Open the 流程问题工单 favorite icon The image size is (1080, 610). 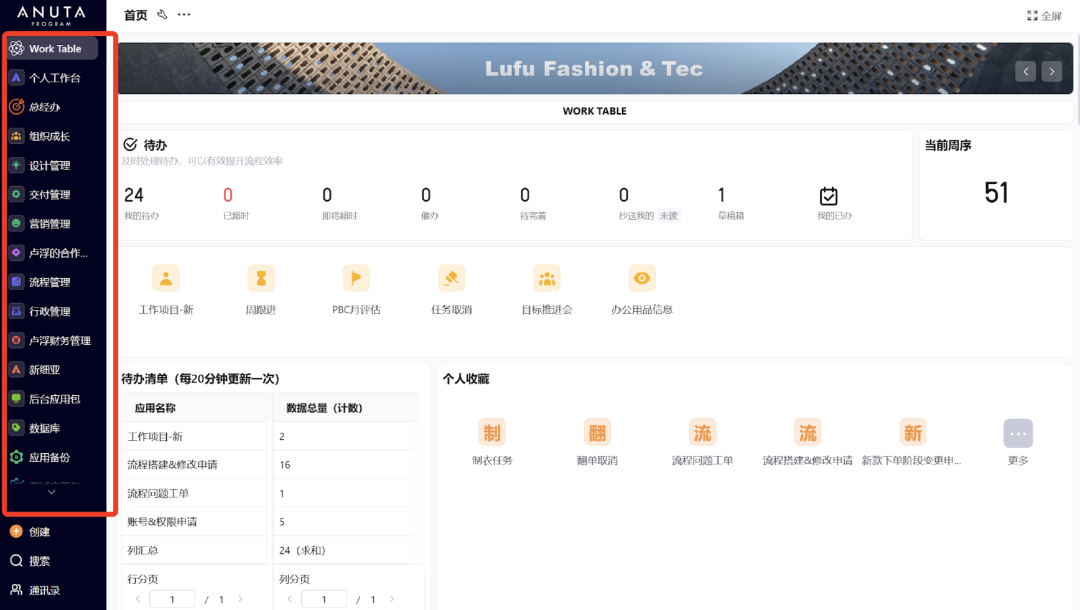[x=703, y=433]
